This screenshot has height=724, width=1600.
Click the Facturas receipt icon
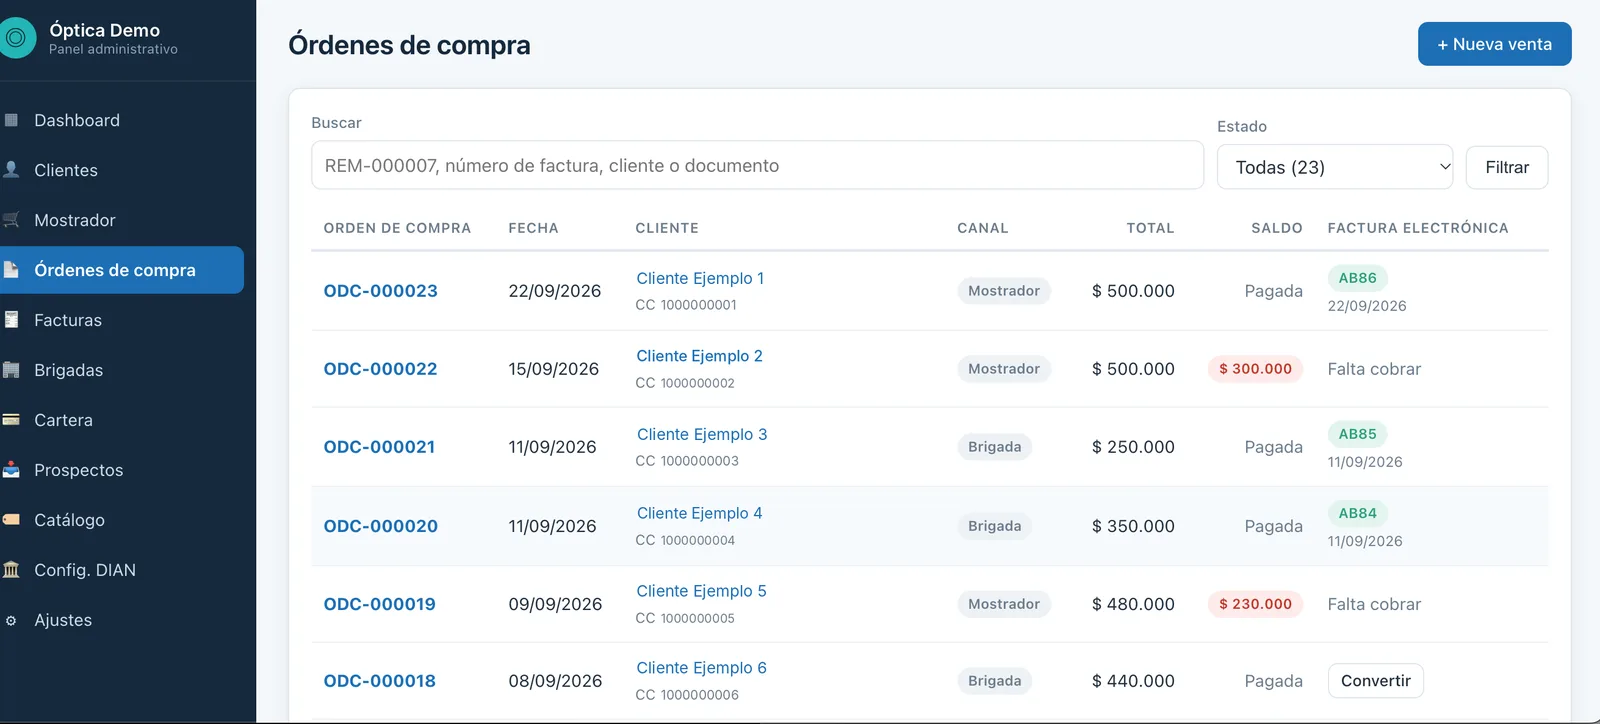click(11, 320)
